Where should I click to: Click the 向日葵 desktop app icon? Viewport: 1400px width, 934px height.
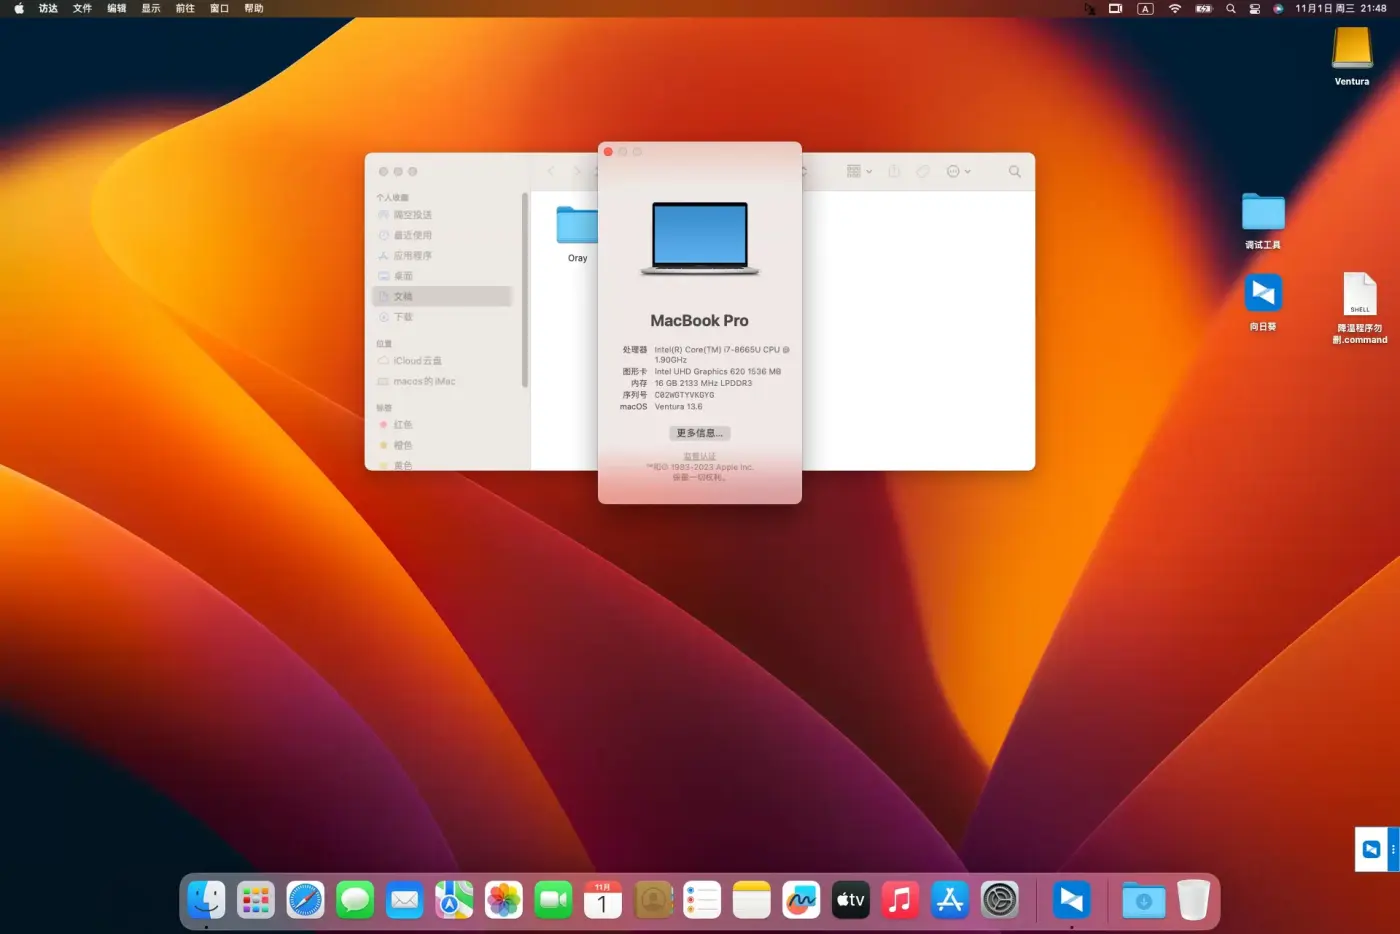pyautogui.click(x=1263, y=294)
